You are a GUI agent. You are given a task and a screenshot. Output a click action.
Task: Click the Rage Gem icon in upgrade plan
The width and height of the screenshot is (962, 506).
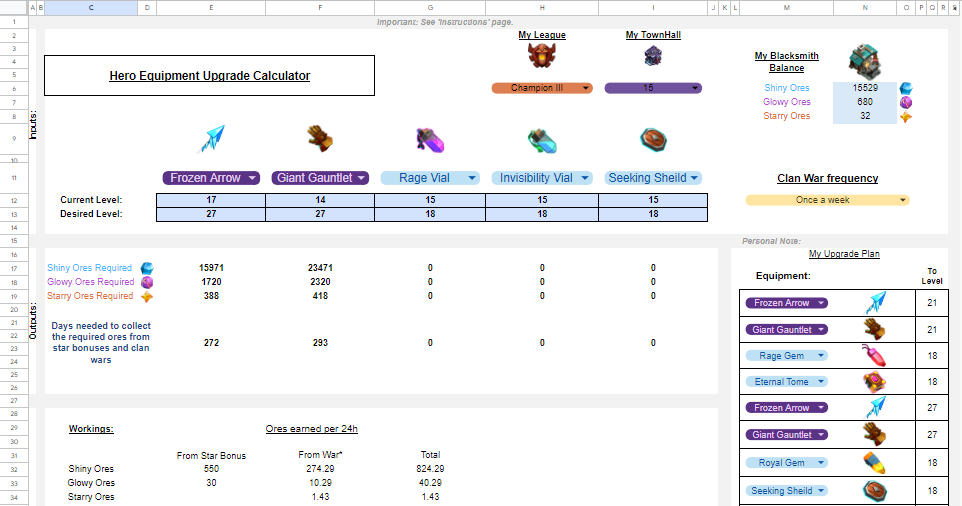pyautogui.click(x=874, y=356)
